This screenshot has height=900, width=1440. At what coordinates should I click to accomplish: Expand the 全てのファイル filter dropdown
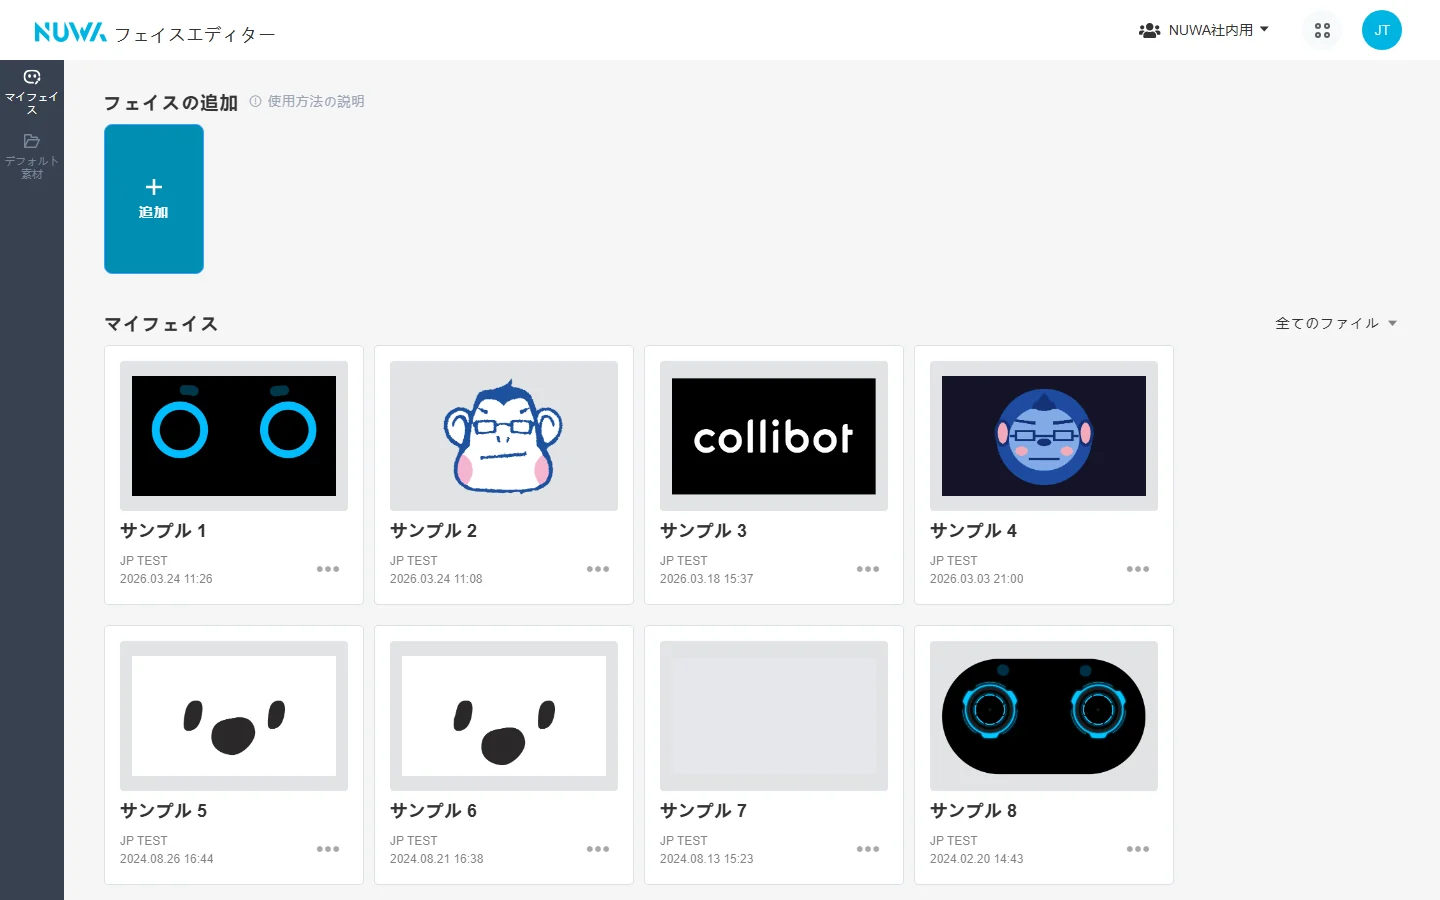point(1336,323)
